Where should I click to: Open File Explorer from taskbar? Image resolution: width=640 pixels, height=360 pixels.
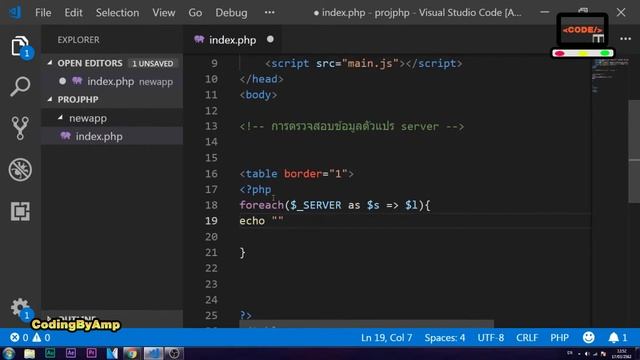pyautogui.click(x=29, y=353)
